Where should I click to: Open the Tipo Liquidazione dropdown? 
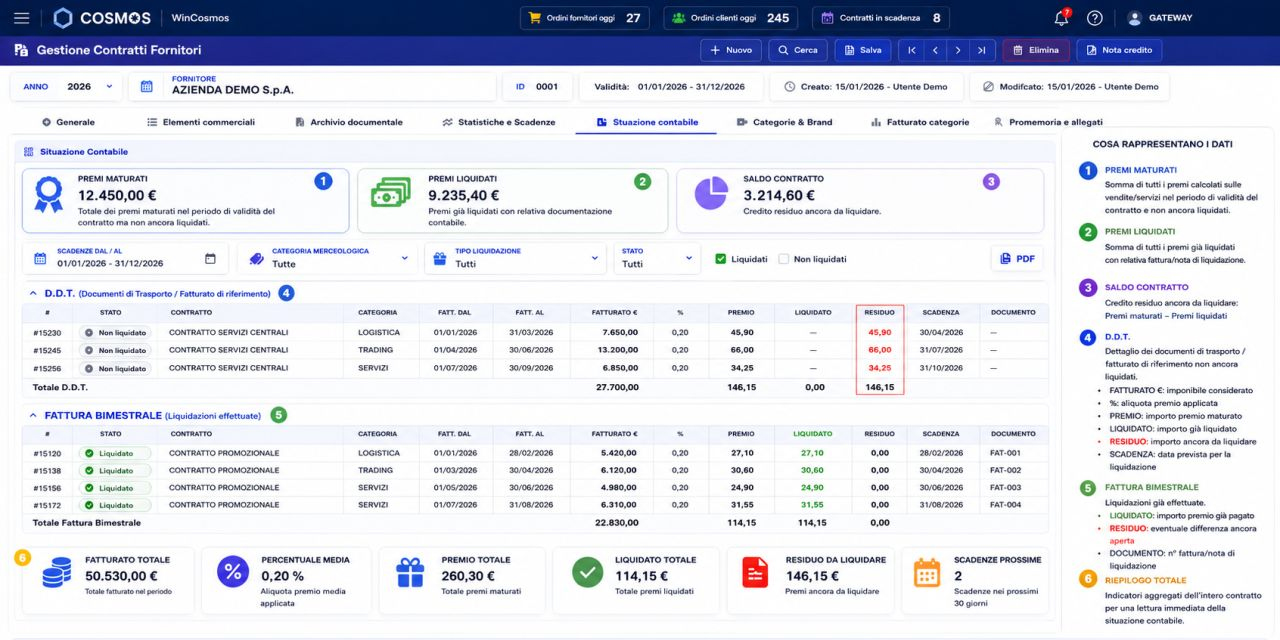click(515, 258)
